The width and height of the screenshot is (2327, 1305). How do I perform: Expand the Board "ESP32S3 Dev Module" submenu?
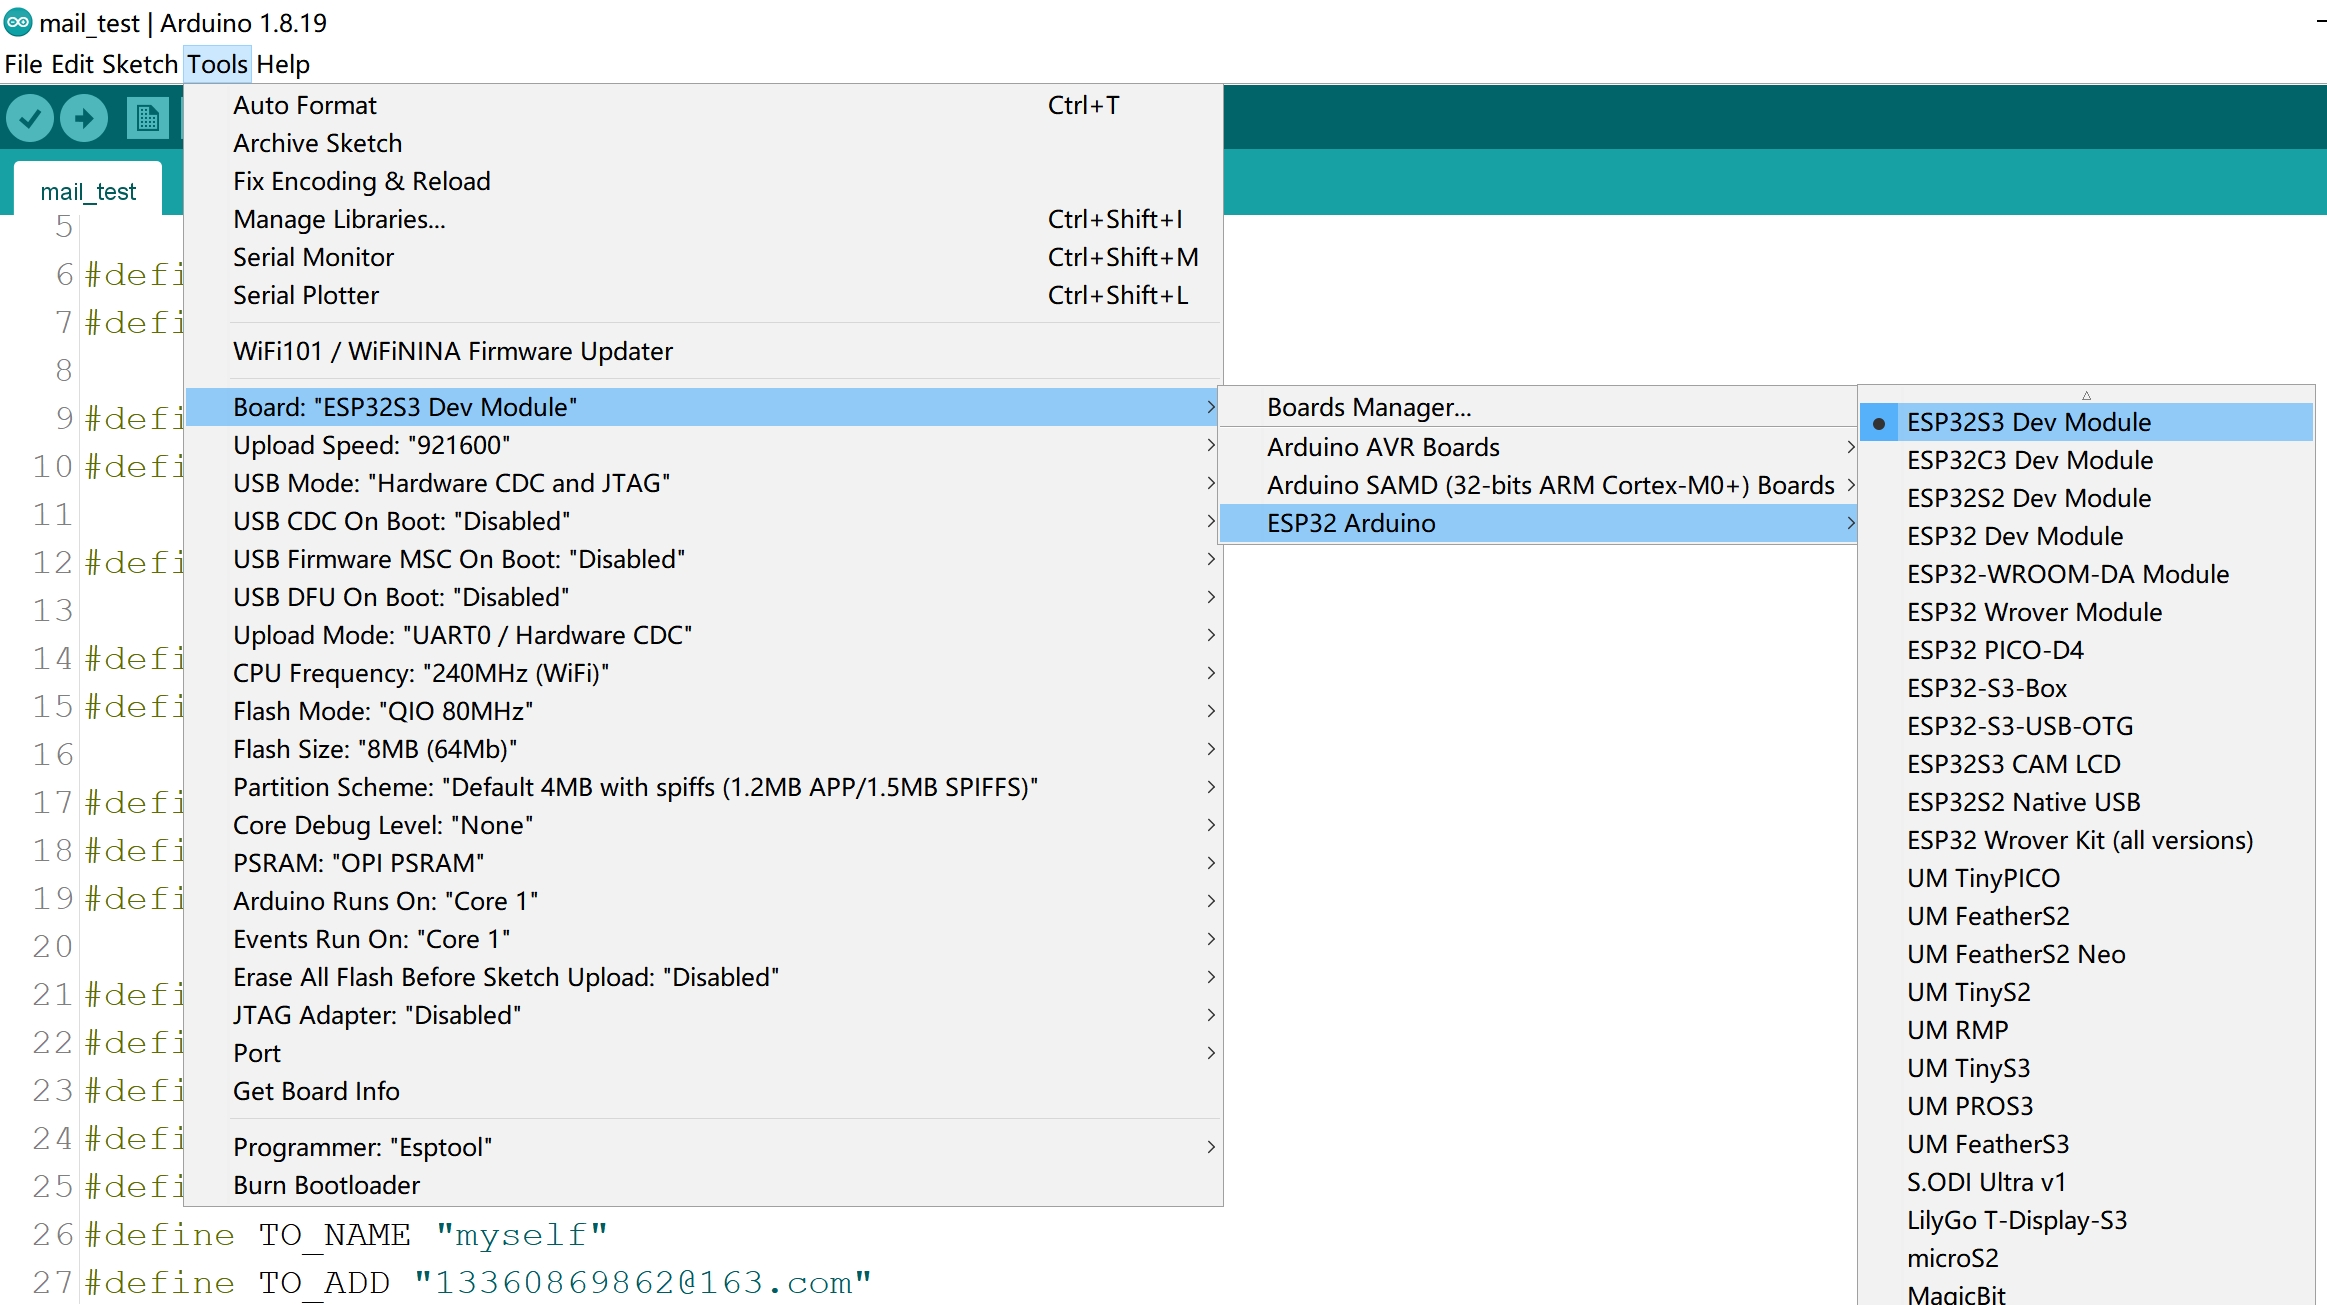[704, 407]
